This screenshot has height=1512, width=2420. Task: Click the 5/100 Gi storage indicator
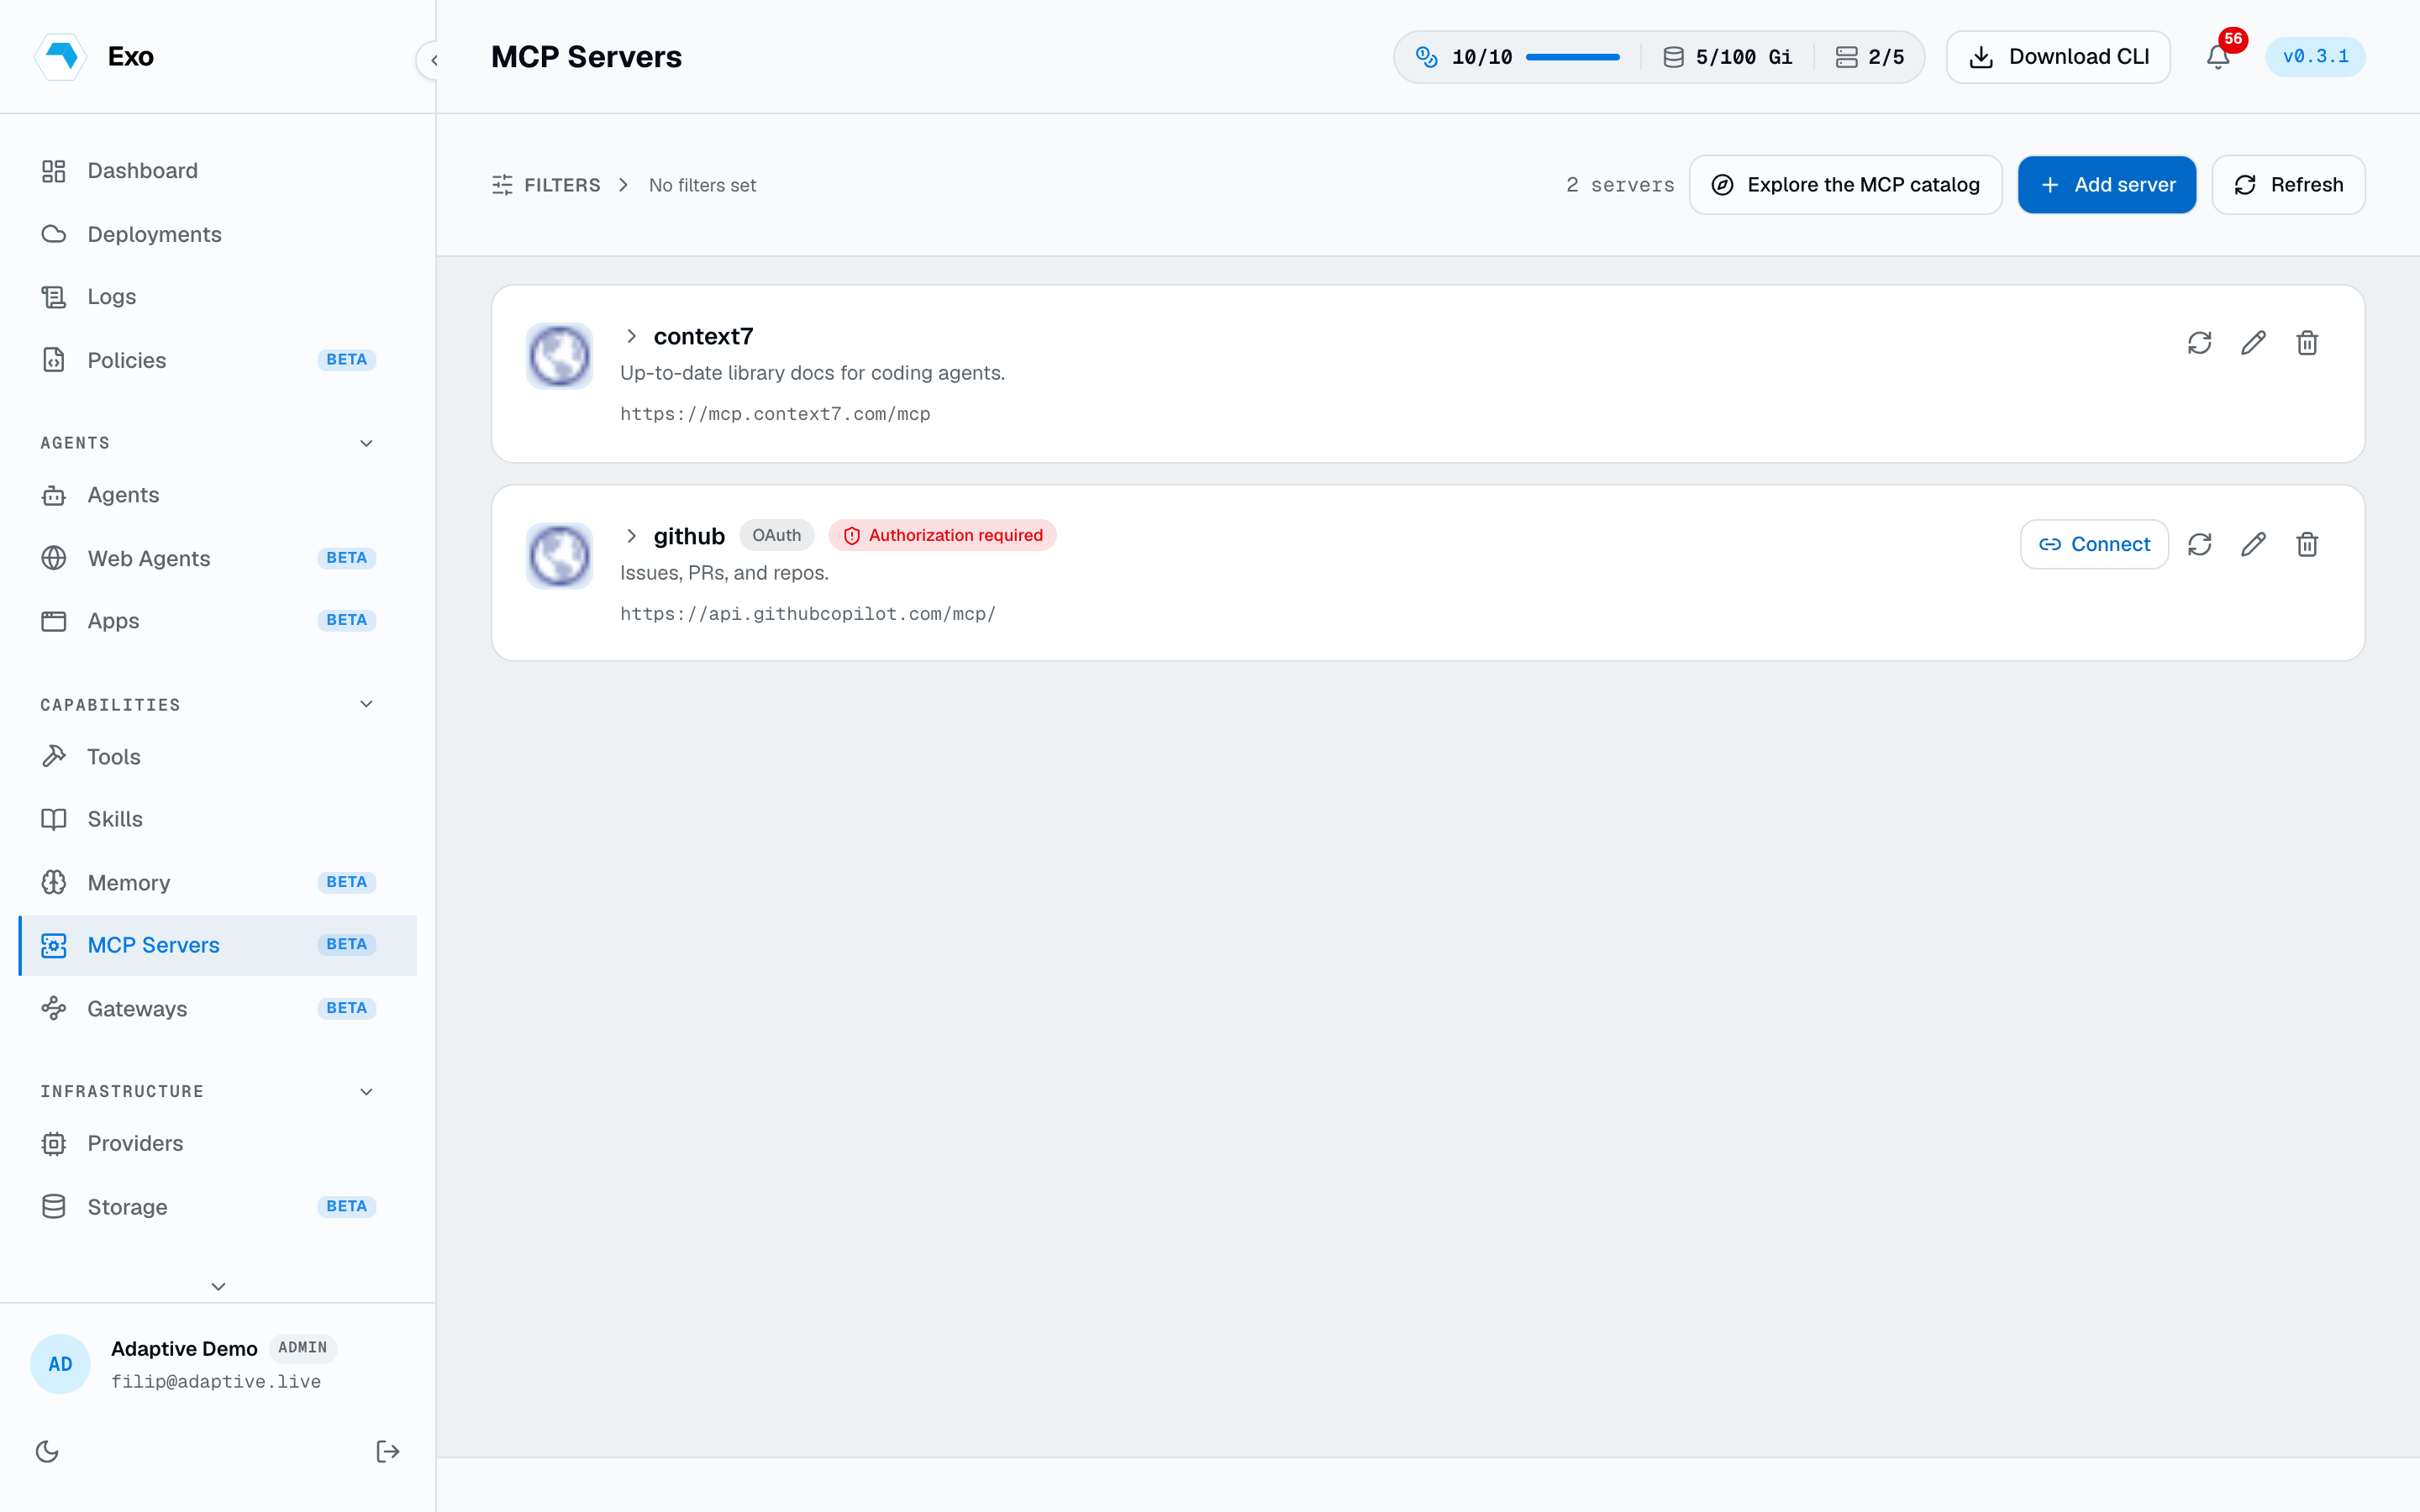[x=1727, y=57]
